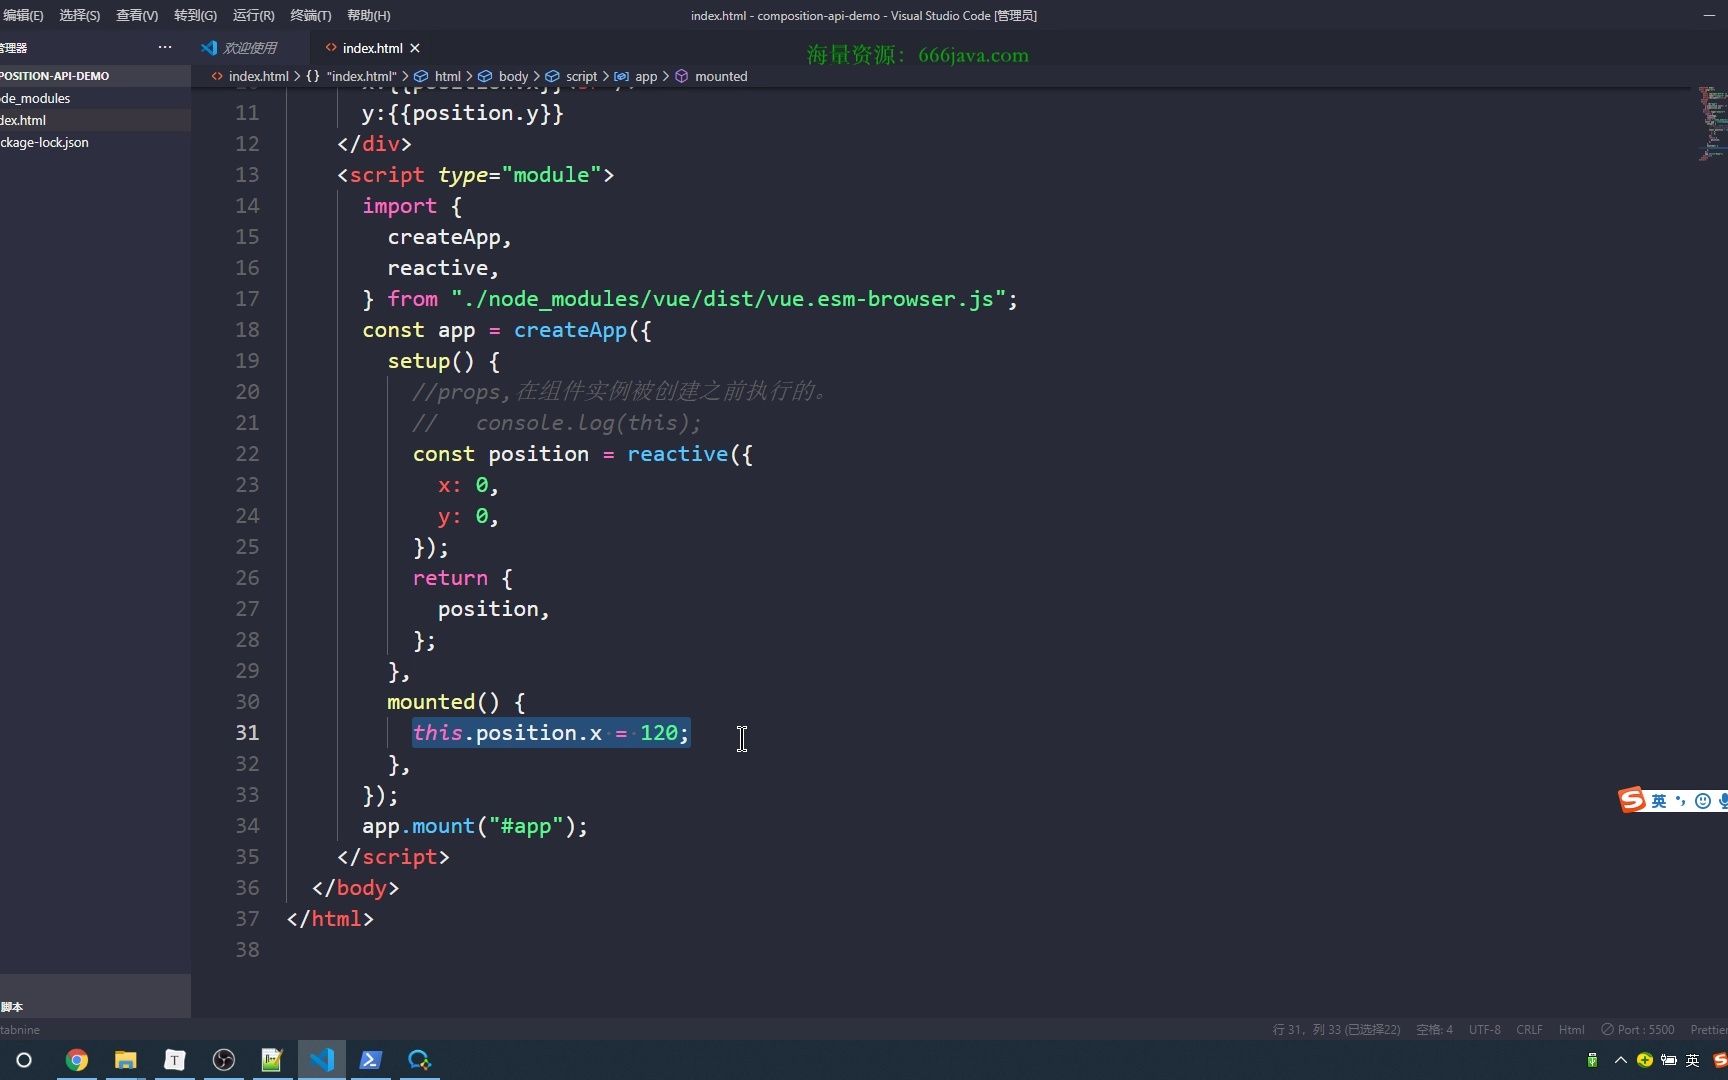Image resolution: width=1728 pixels, height=1080 pixels.
Task: Open breadcrumb dropdown for body
Action: [x=513, y=76]
